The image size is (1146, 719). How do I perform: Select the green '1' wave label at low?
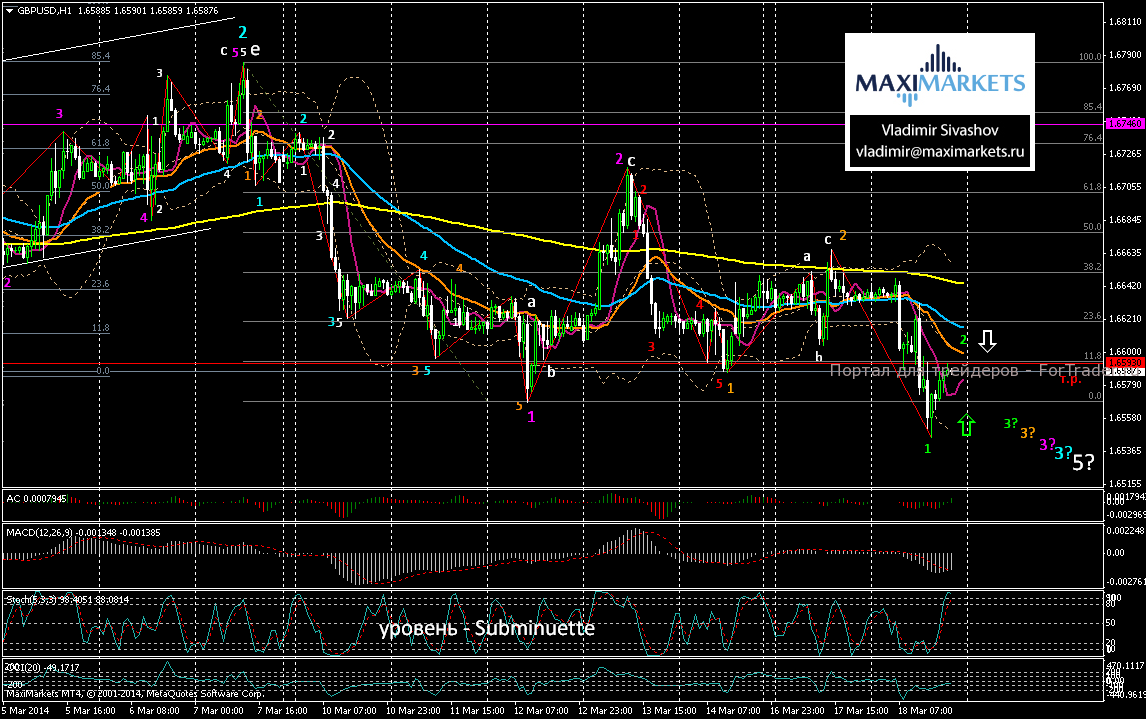(x=927, y=449)
